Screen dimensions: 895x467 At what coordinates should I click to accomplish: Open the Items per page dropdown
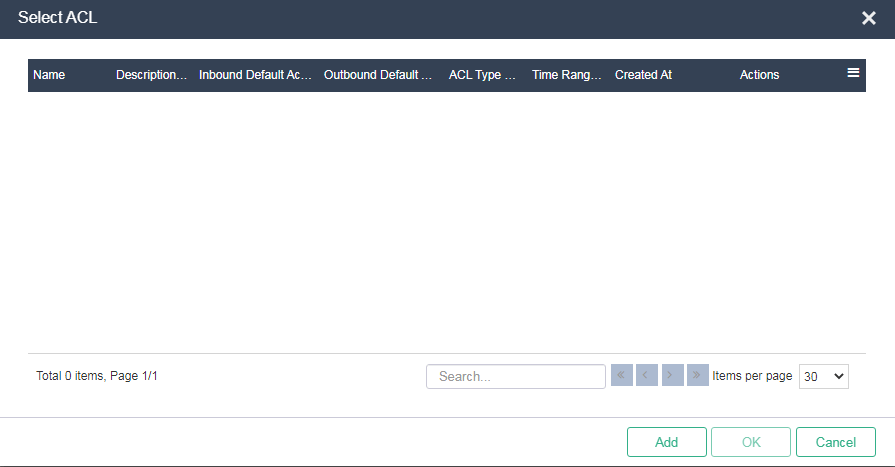pos(824,376)
